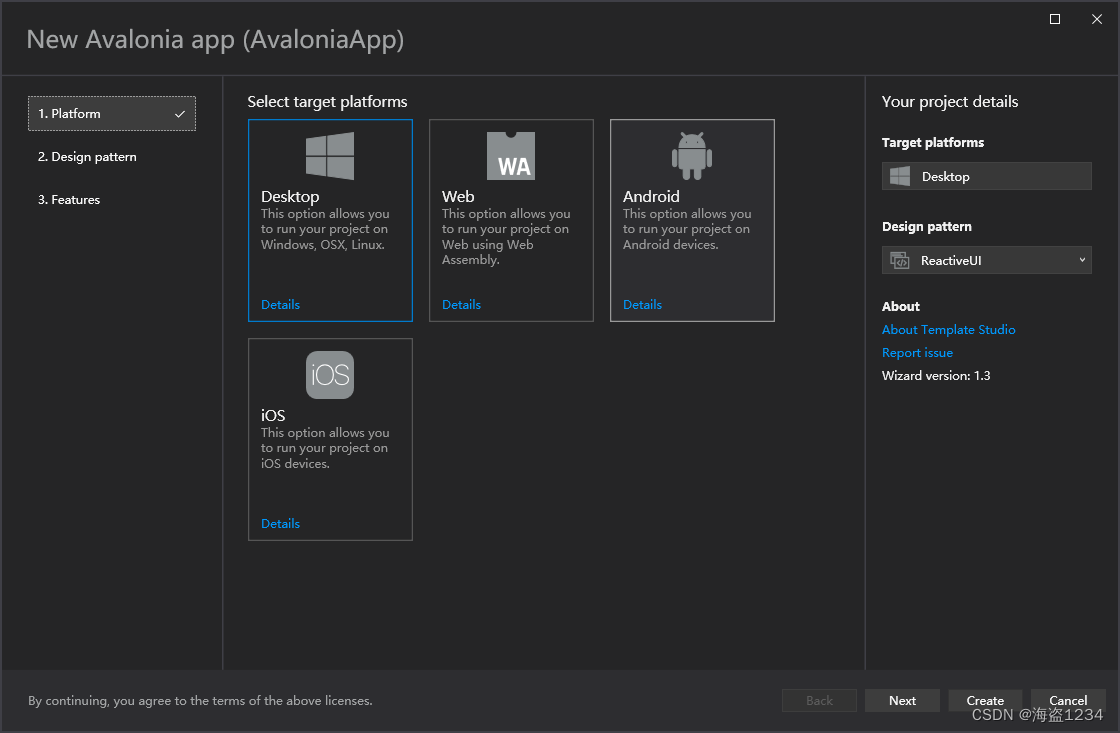
Task: Toggle the Web platform card
Action: tap(511, 220)
